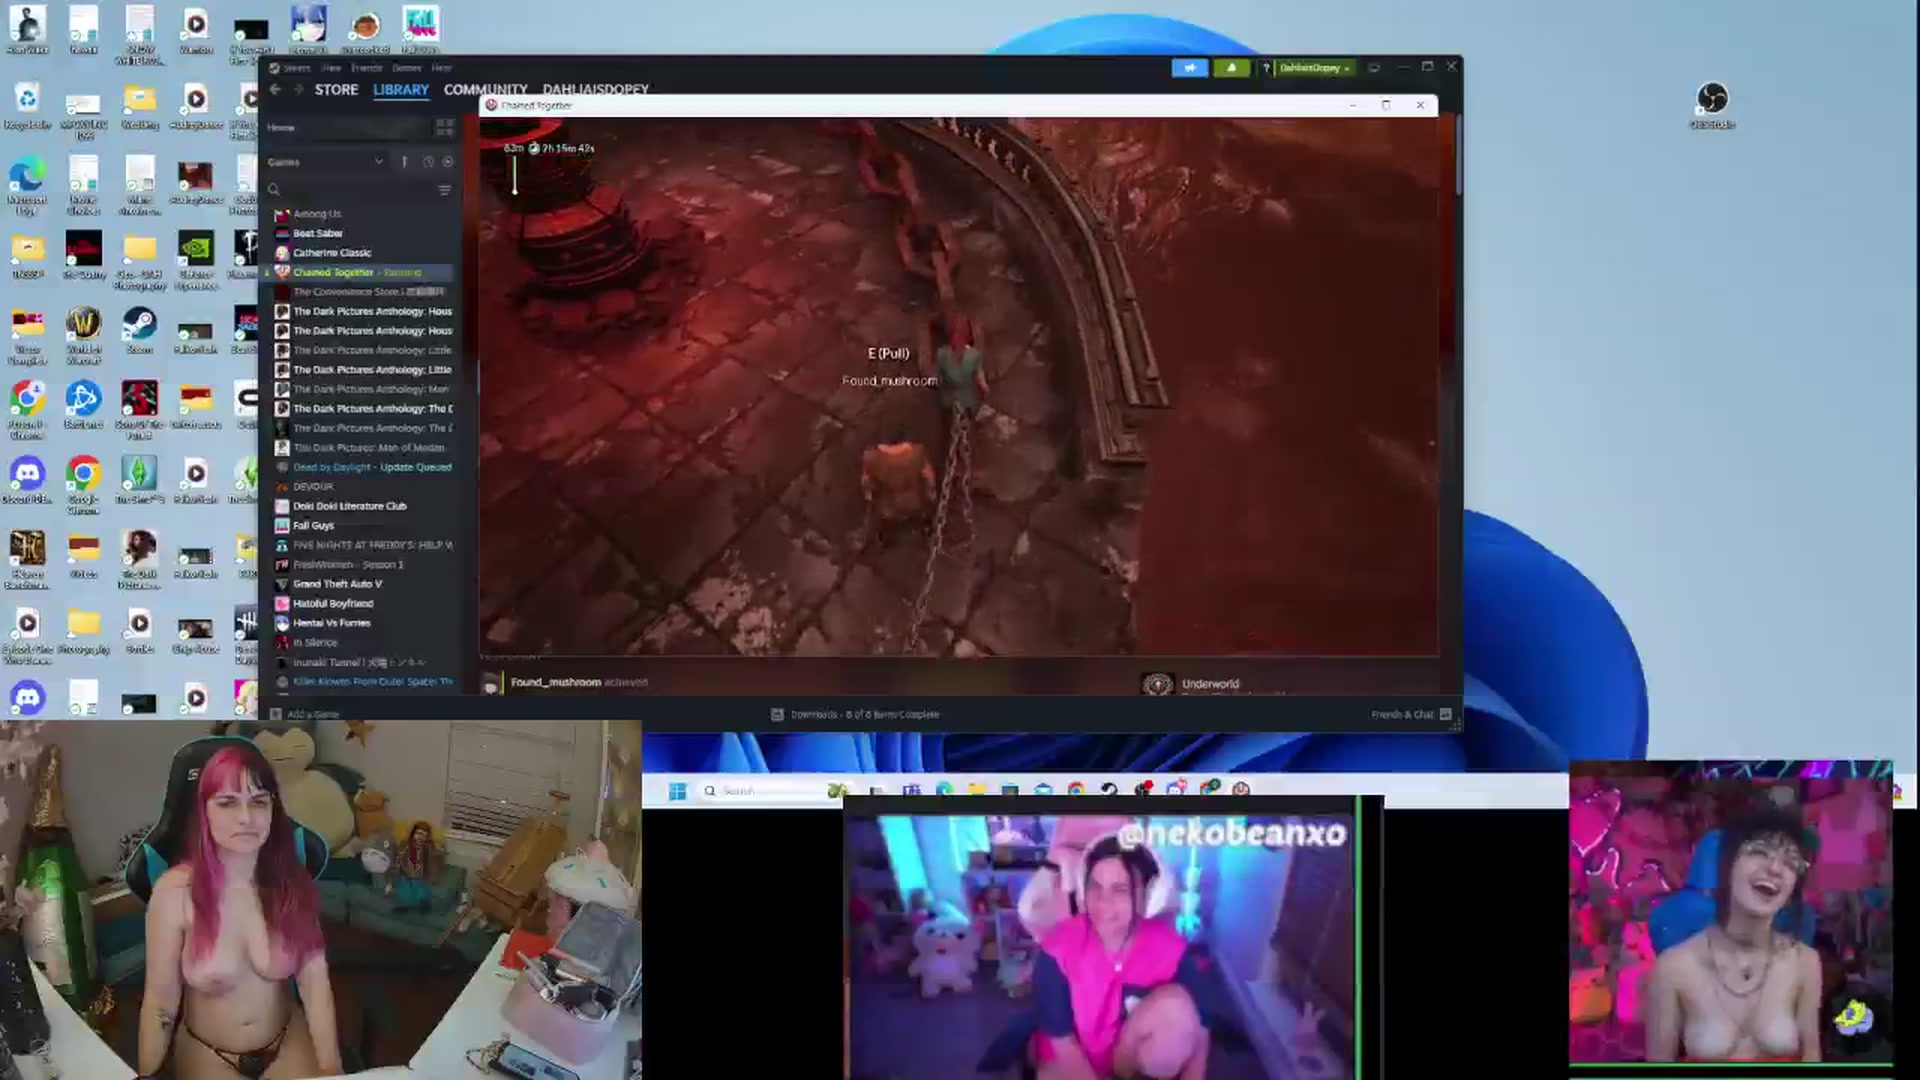Toggle Steam Big Picture mode icon

1374,68
